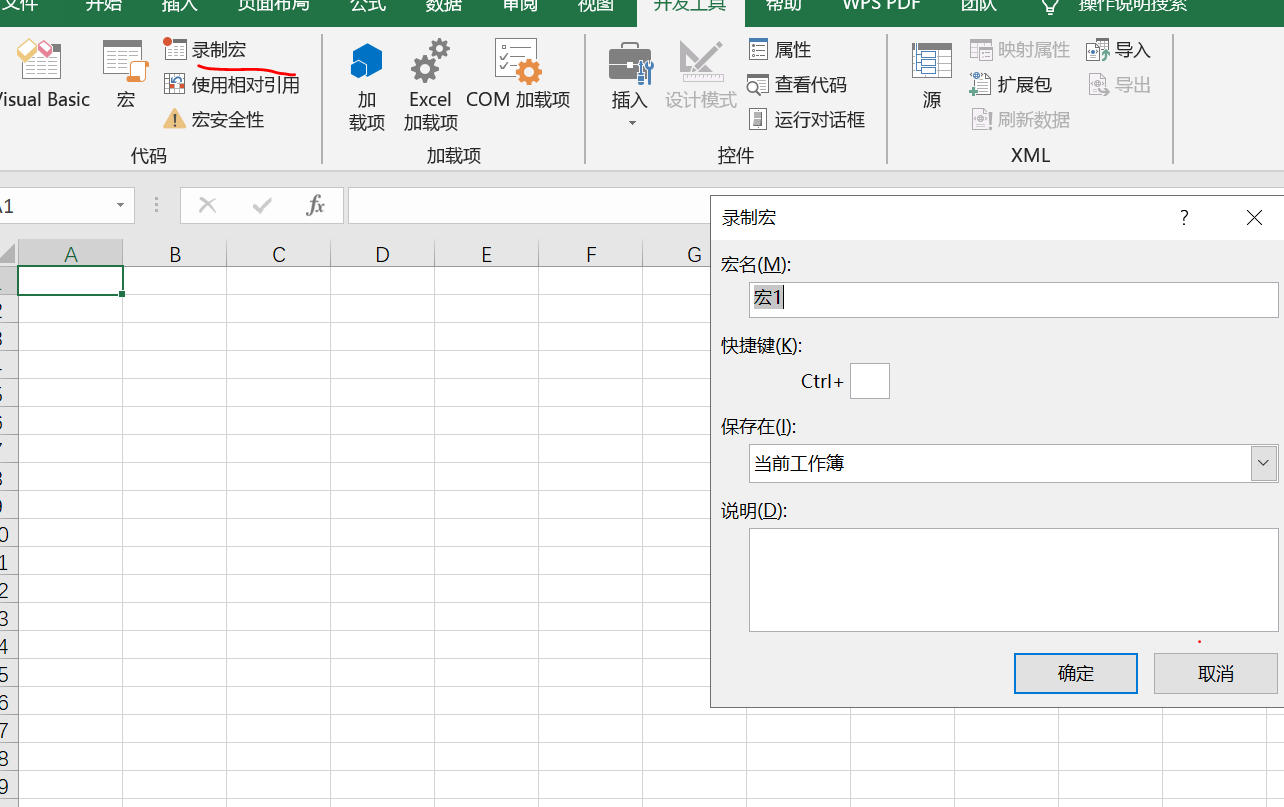Screen dimensions: 1284x807
Task: Click 刷新数据 refresh data
Action: 1020,120
